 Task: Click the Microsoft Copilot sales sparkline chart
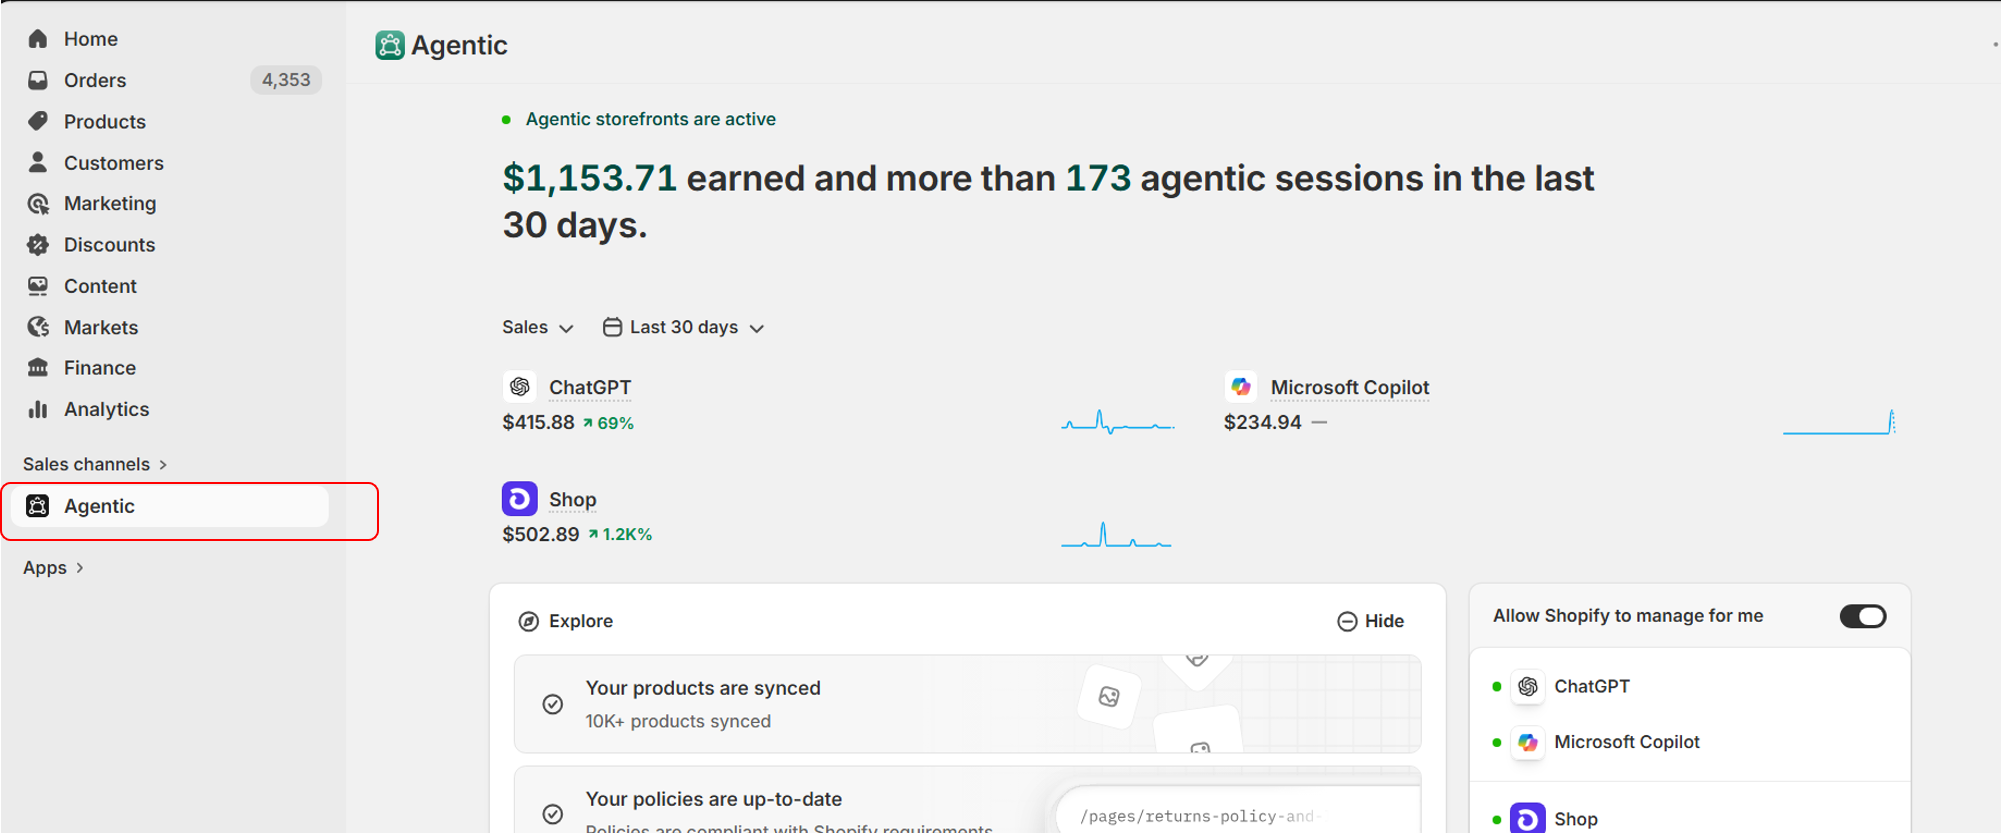point(1839,422)
